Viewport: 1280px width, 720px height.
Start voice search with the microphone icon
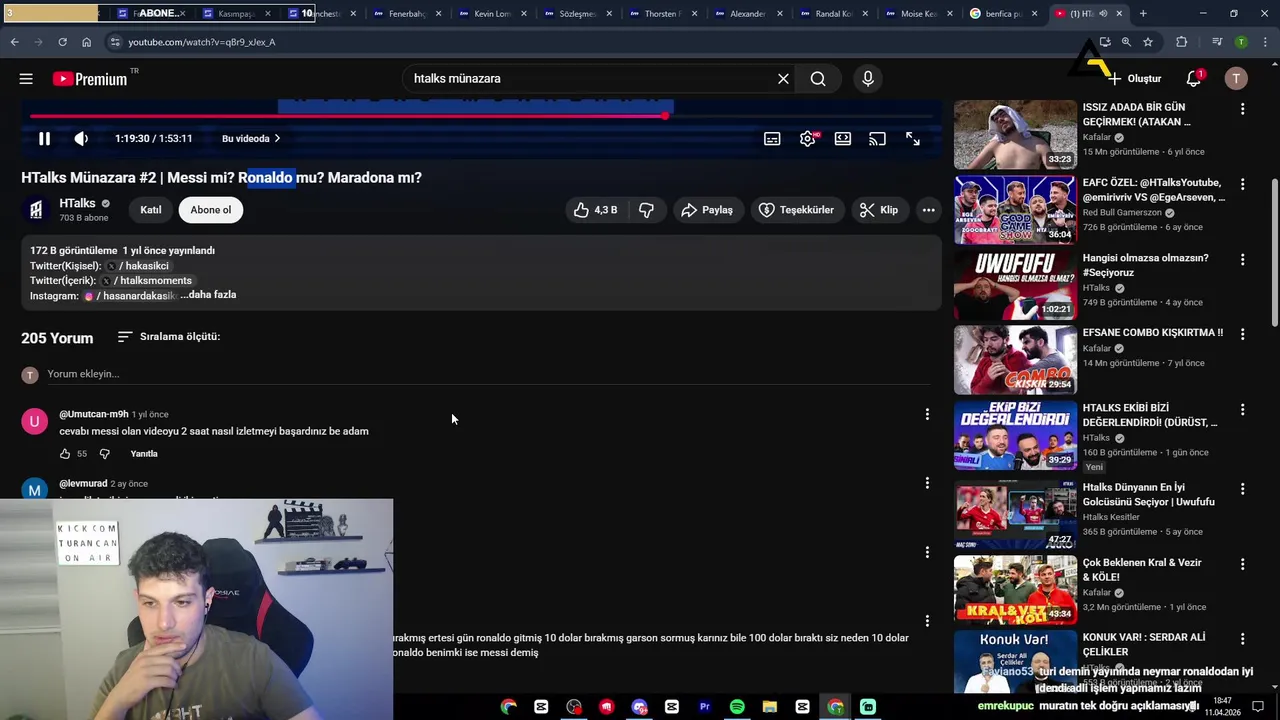click(867, 79)
